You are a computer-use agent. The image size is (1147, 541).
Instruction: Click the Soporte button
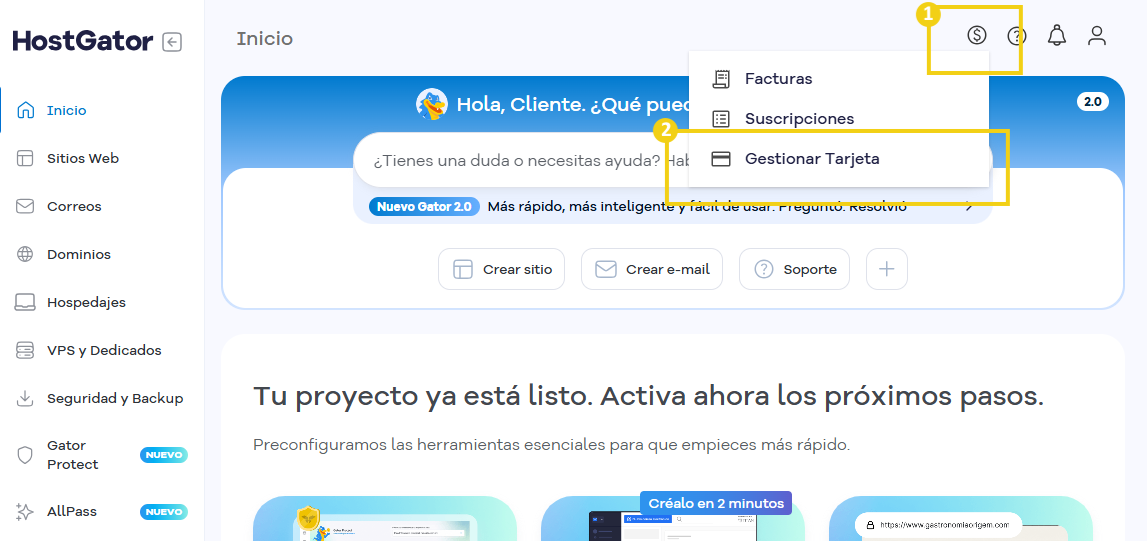(x=794, y=269)
